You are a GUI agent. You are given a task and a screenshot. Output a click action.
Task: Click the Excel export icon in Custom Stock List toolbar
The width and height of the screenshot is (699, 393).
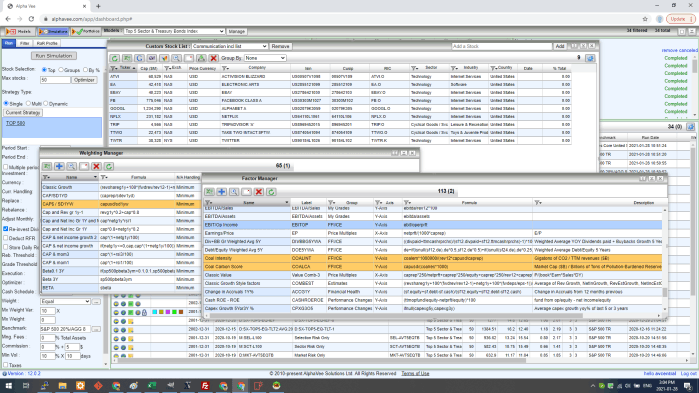127,58
